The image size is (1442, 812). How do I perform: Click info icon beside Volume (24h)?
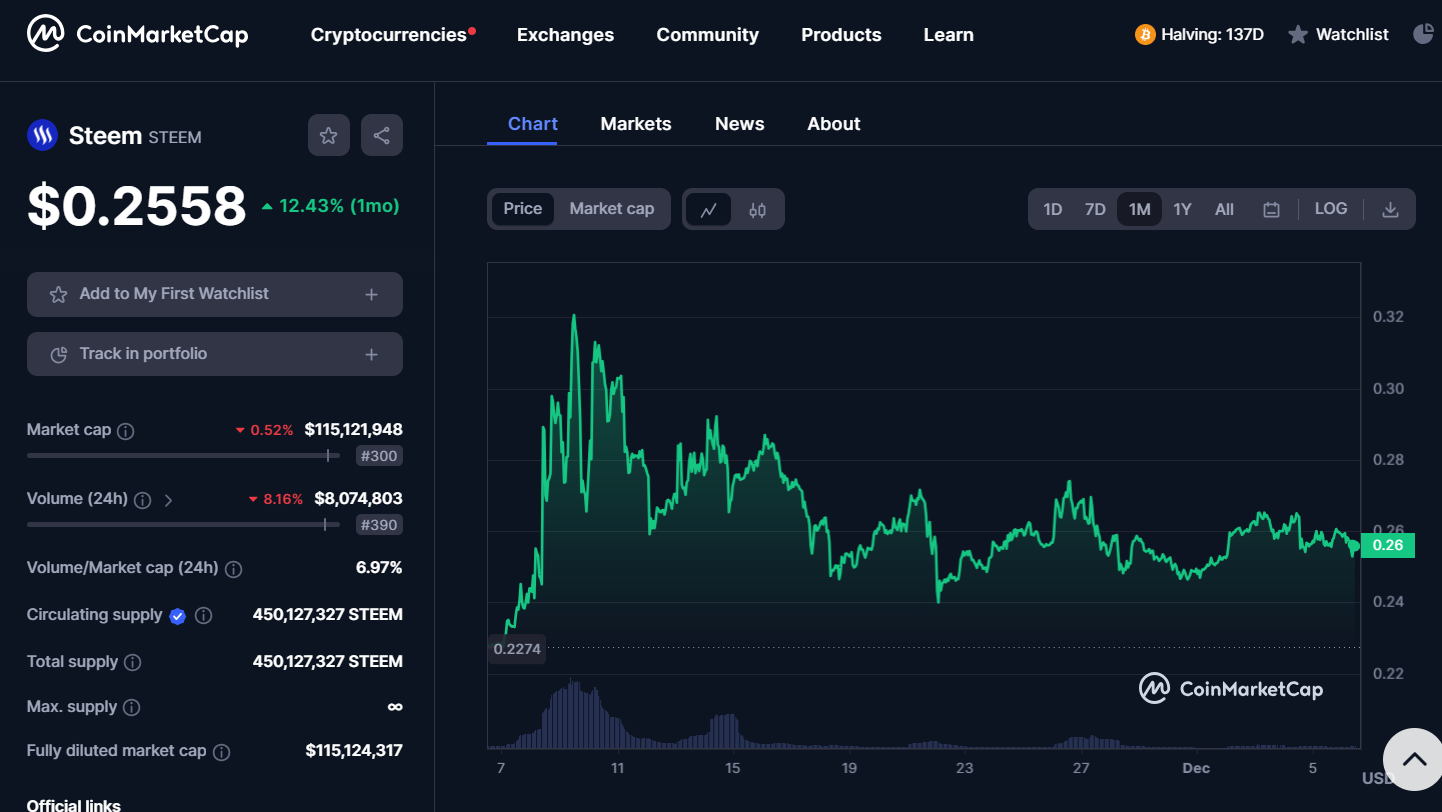[143, 500]
